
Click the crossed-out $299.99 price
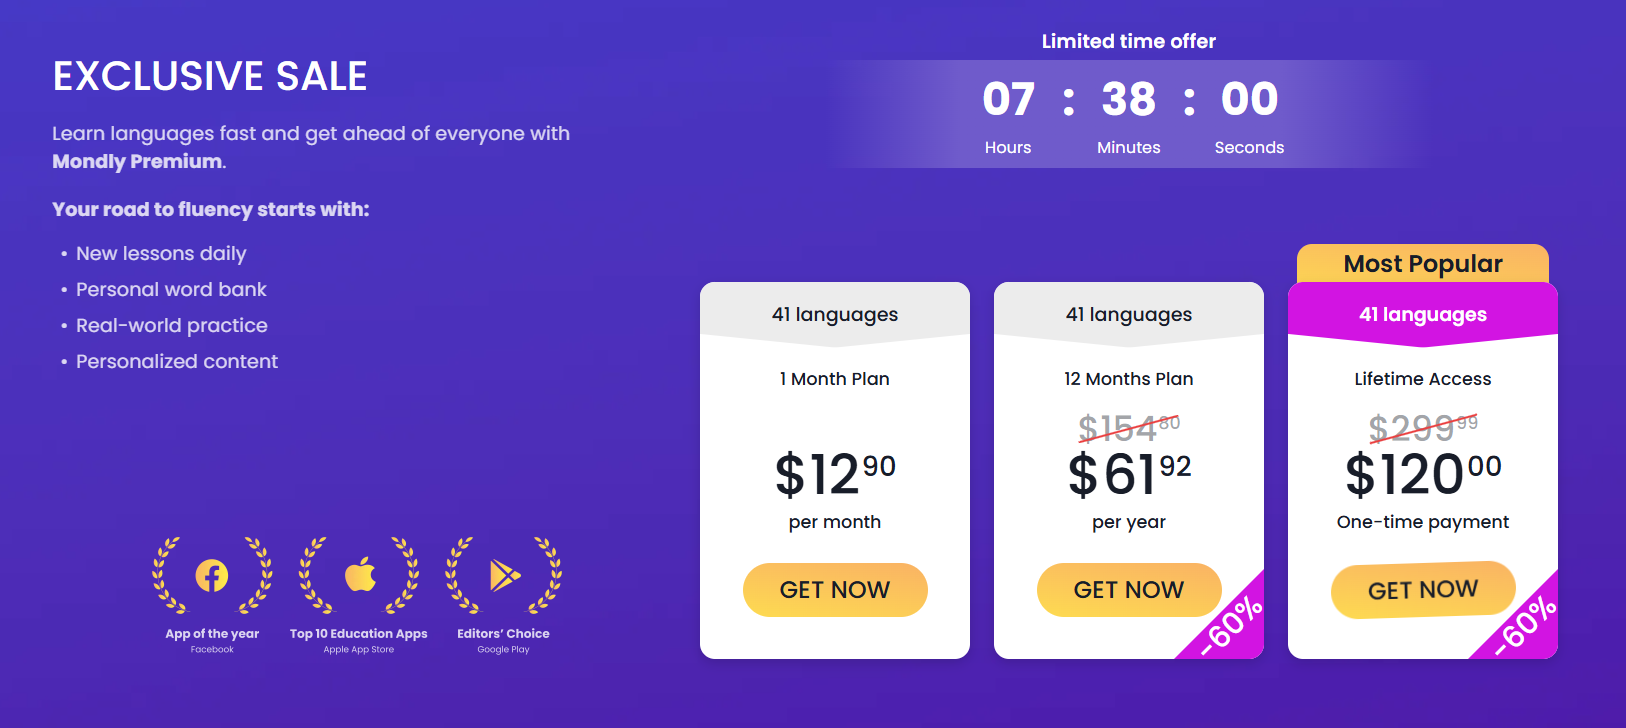[1423, 428]
